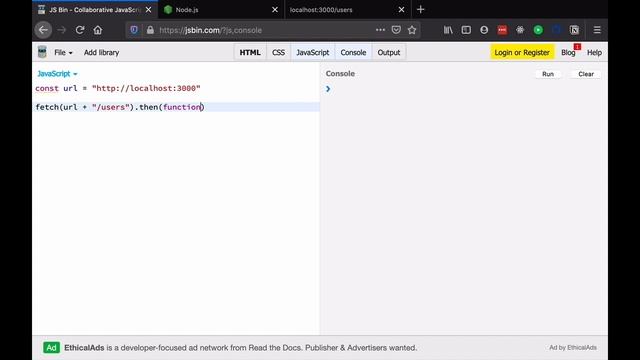Bookmark this page with the star icon
The width and height of the screenshot is (640, 360).
click(x=412, y=30)
